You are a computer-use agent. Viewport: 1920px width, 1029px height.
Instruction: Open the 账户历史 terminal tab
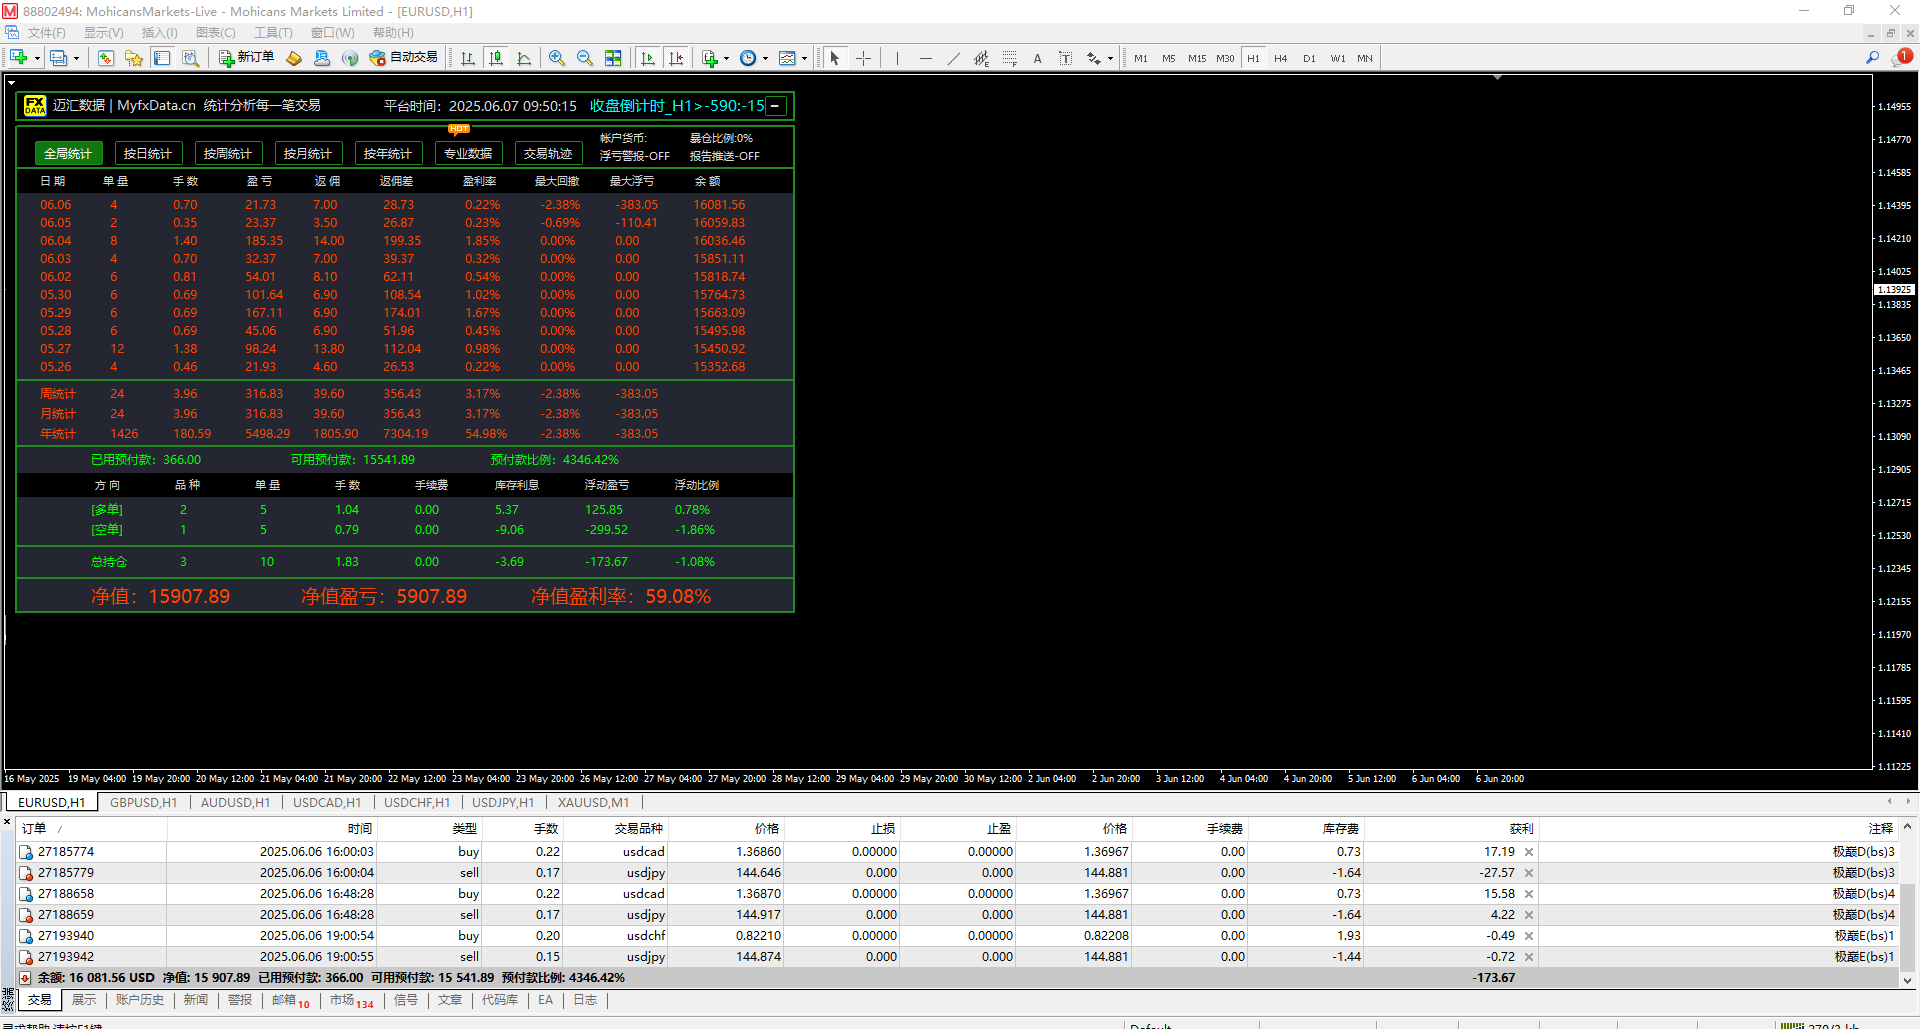click(x=139, y=1000)
